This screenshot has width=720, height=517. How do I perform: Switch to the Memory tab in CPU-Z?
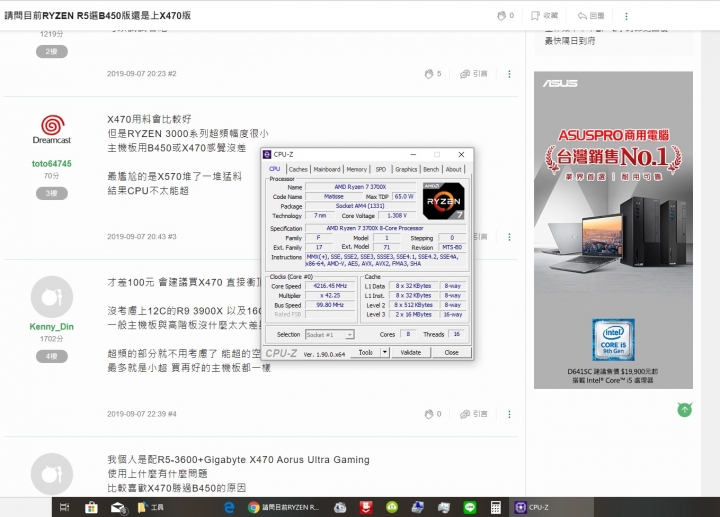point(357,169)
